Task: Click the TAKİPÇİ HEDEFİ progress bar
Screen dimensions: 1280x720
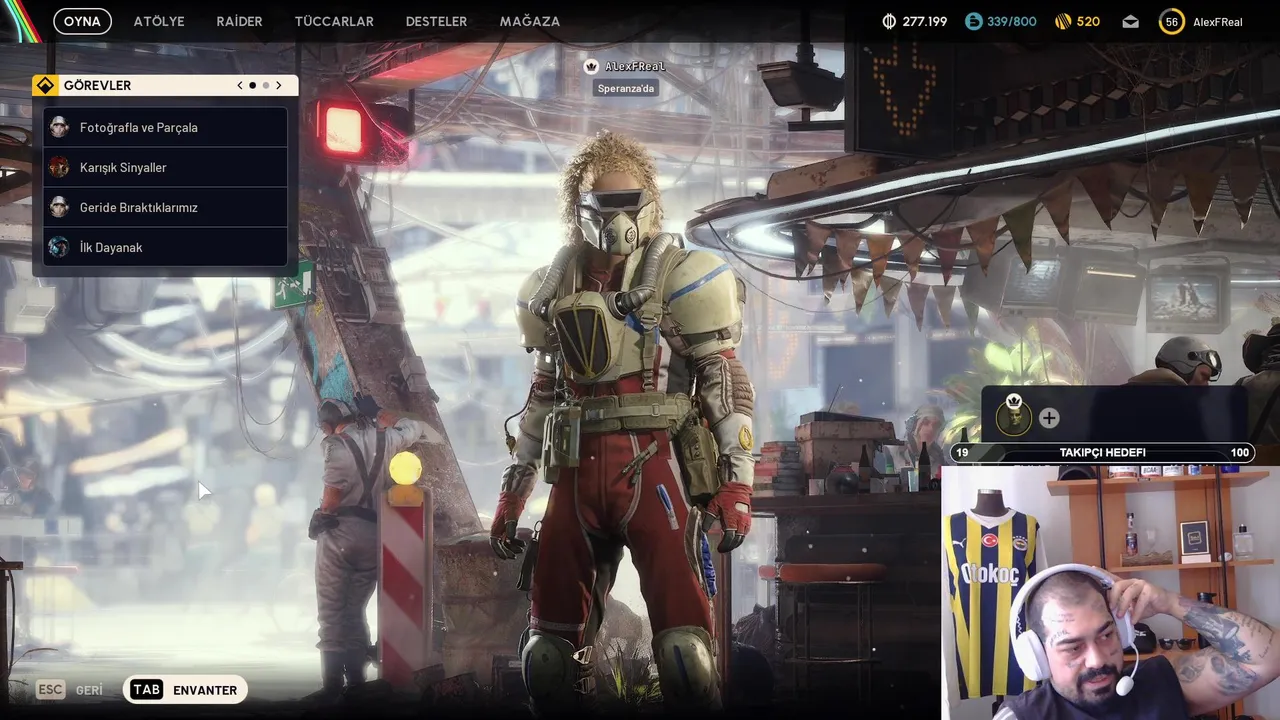Action: click(1103, 453)
